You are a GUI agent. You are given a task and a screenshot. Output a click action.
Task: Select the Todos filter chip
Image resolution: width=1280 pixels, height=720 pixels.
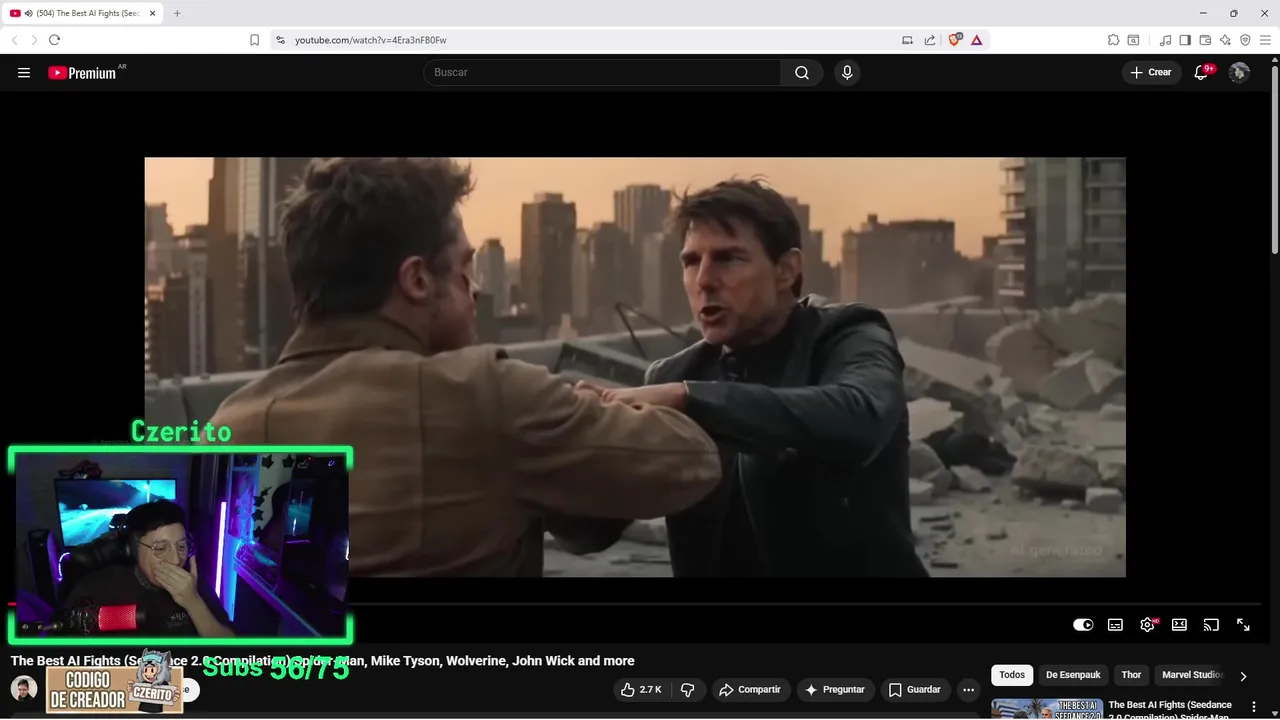(1012, 675)
